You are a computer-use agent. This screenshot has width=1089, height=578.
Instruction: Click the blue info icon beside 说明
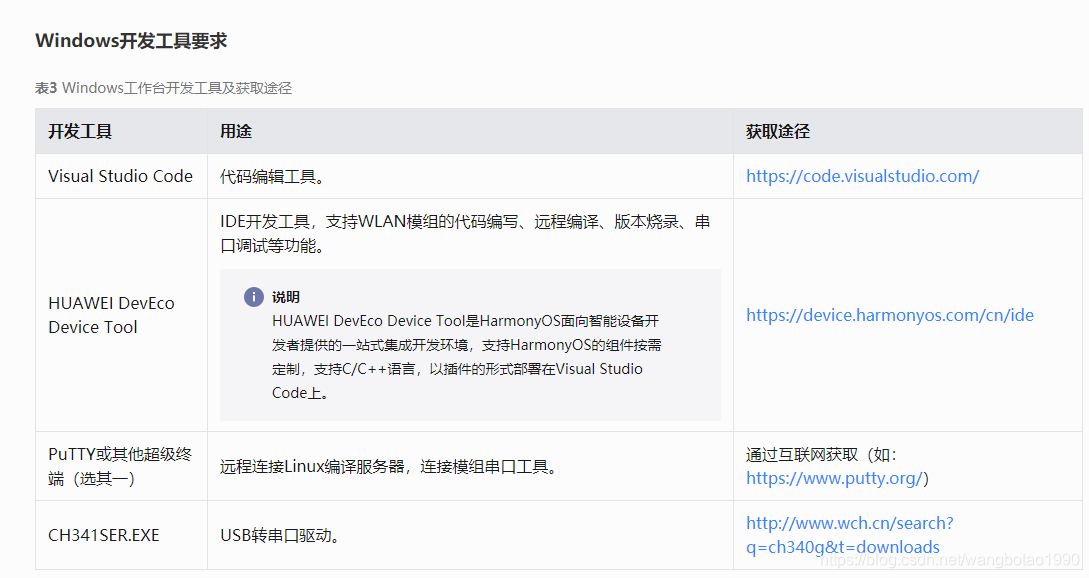click(x=253, y=297)
